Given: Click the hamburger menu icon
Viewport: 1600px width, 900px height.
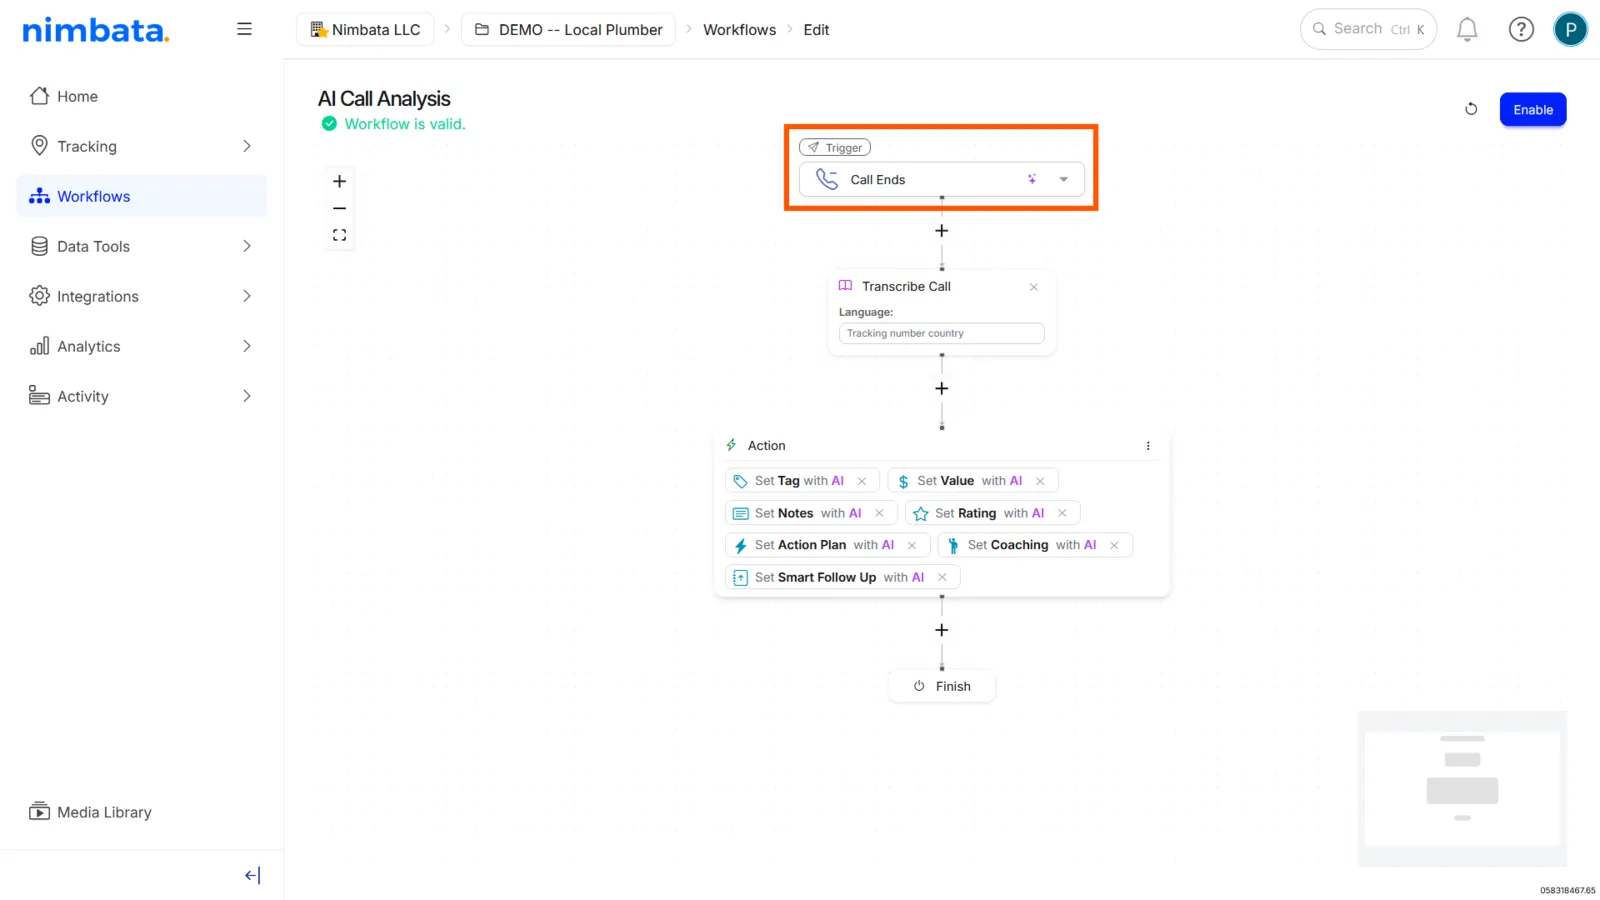Looking at the screenshot, I should [x=244, y=29].
